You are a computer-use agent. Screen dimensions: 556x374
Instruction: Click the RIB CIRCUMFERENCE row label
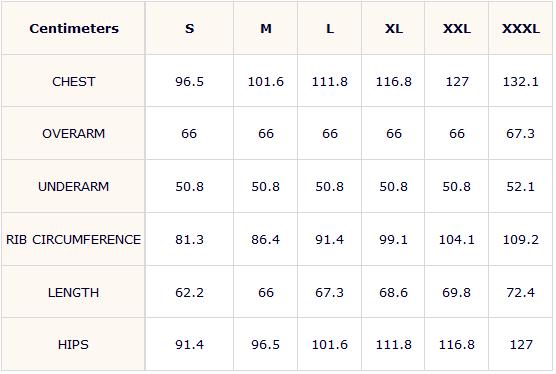pos(74,240)
